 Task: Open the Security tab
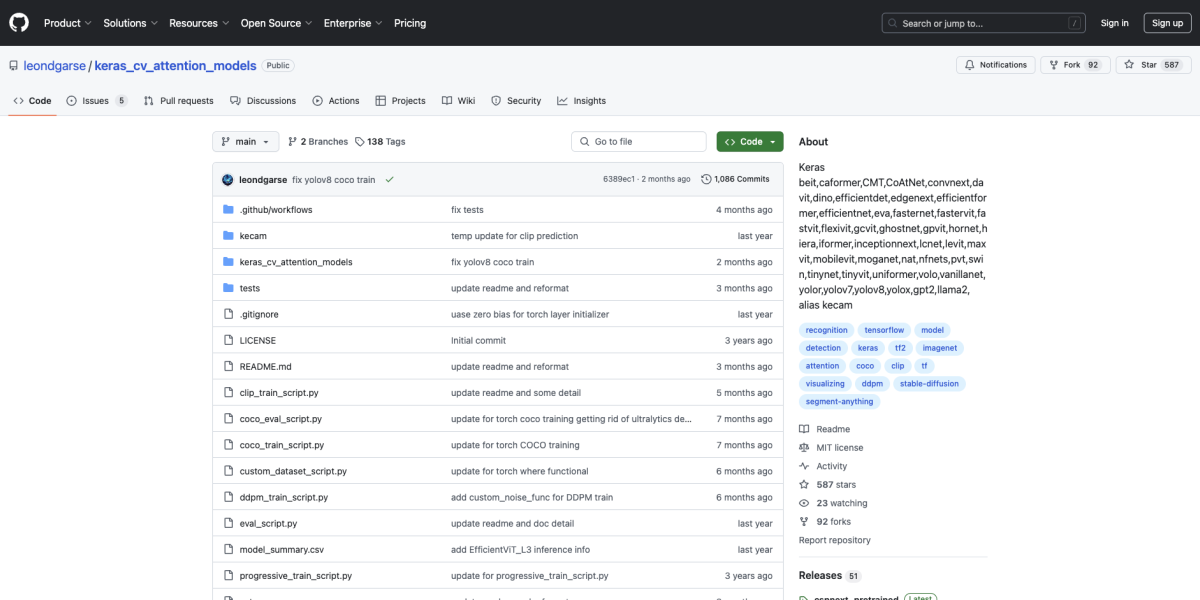pyautogui.click(x=516, y=101)
